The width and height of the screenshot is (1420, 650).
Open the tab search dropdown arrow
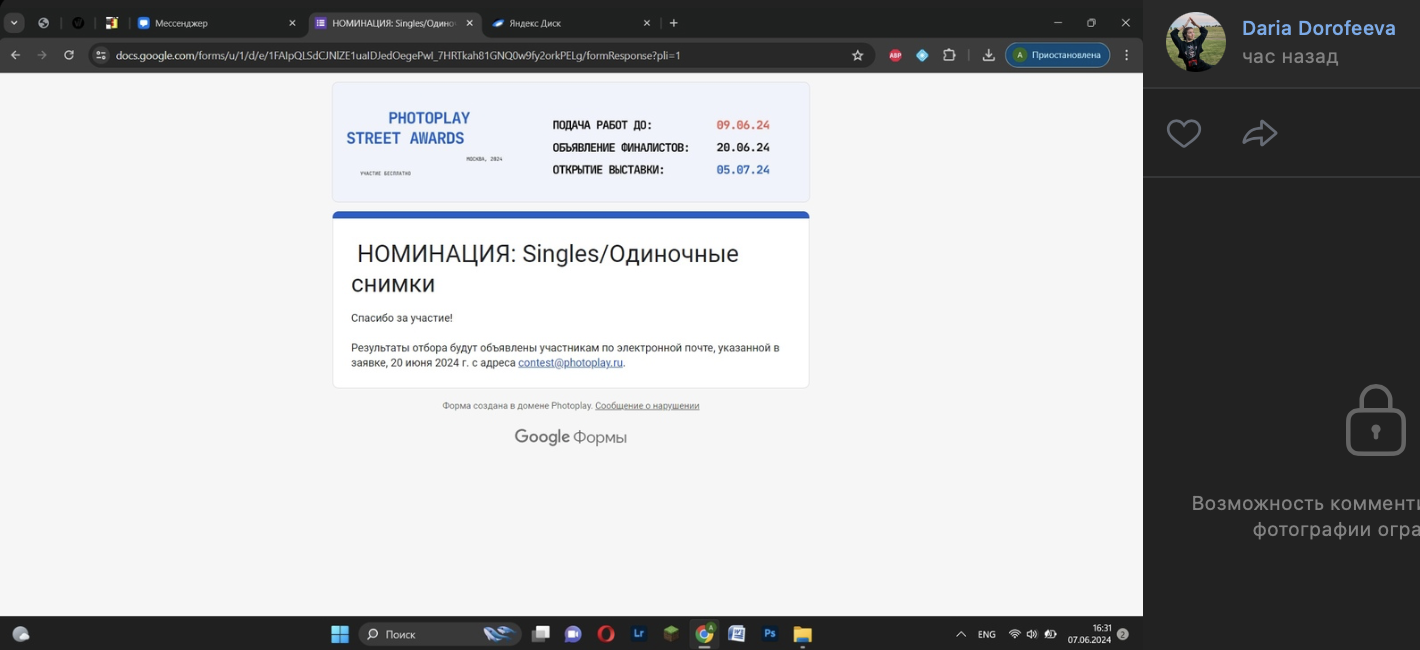pos(14,23)
